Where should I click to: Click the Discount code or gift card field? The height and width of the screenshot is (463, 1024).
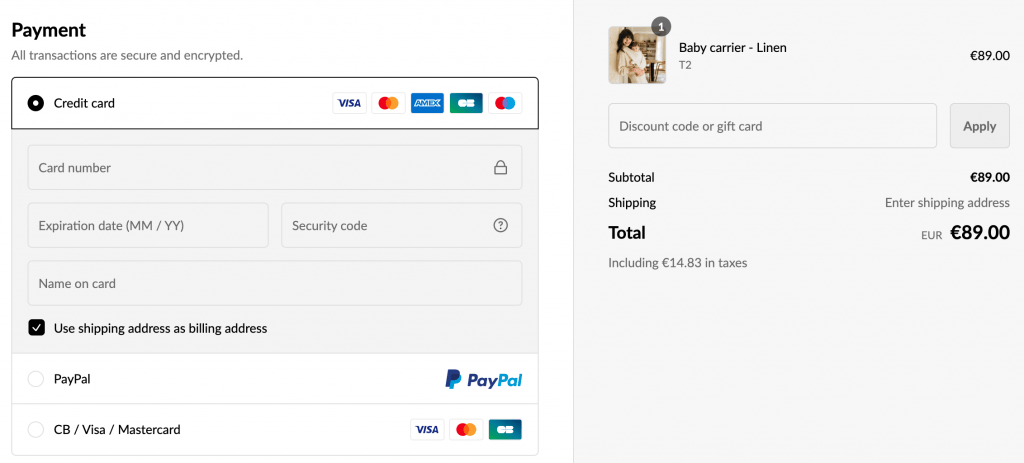tap(772, 126)
